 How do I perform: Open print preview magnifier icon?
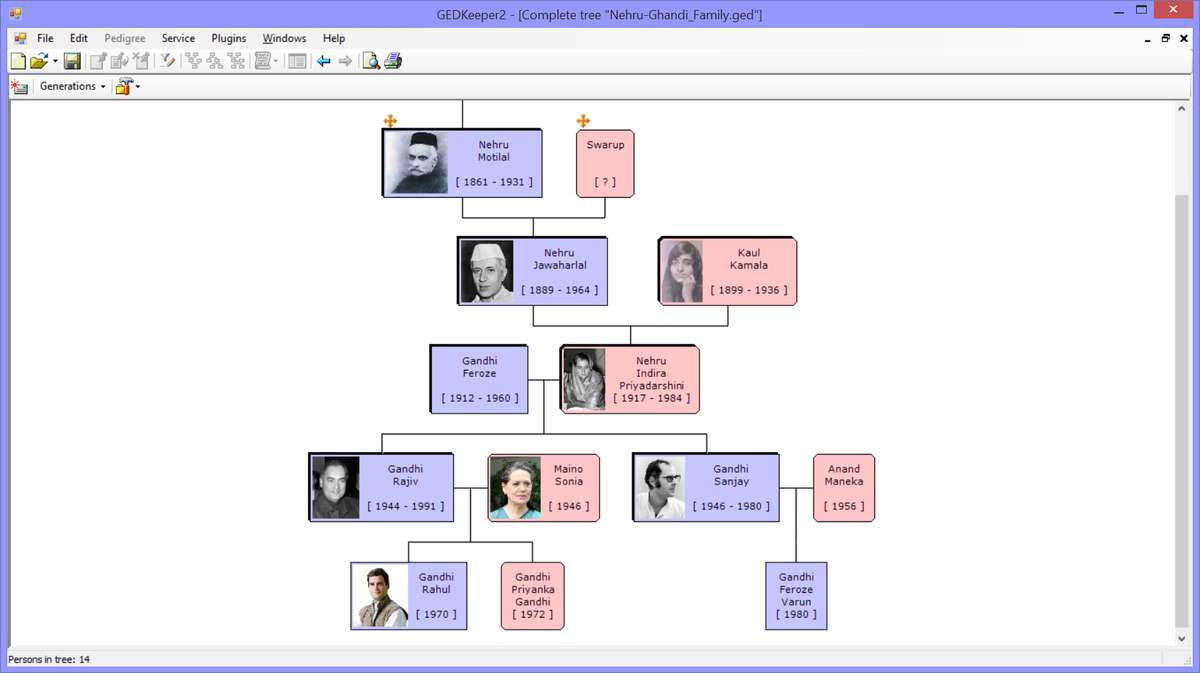point(371,62)
